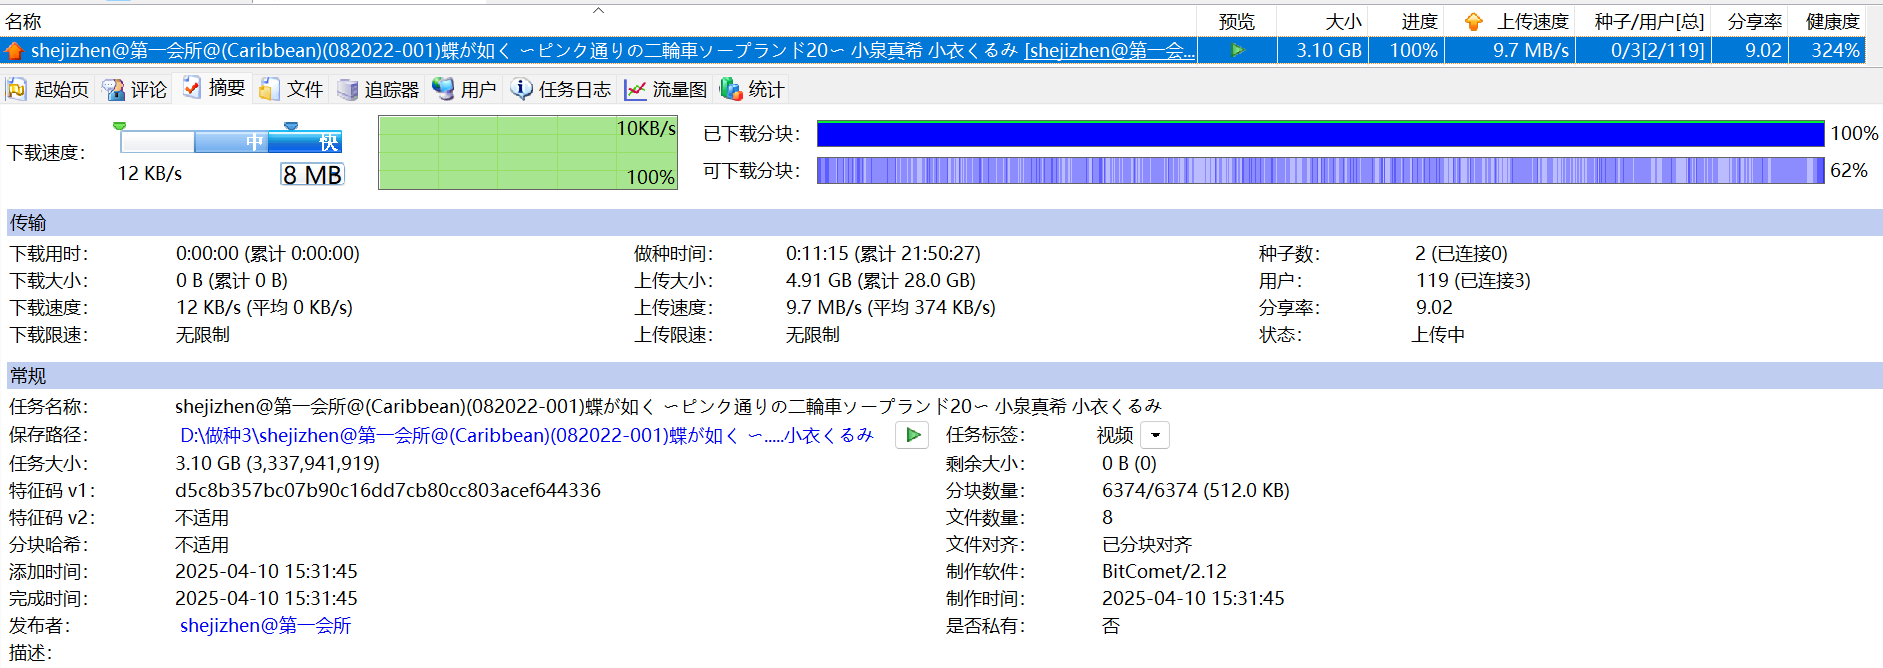Open the 发布者 link shejizhen@第一会所

266,625
